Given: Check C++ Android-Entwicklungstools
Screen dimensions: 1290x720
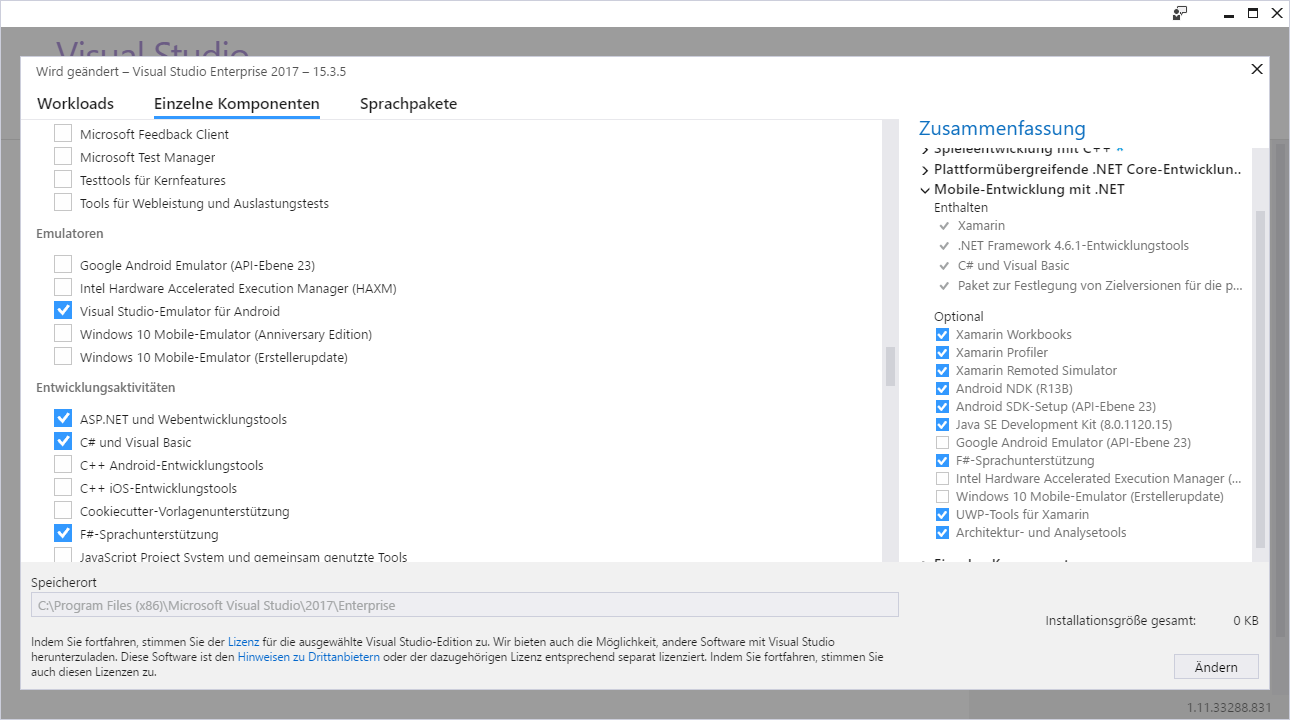Looking at the screenshot, I should pyautogui.click(x=63, y=465).
